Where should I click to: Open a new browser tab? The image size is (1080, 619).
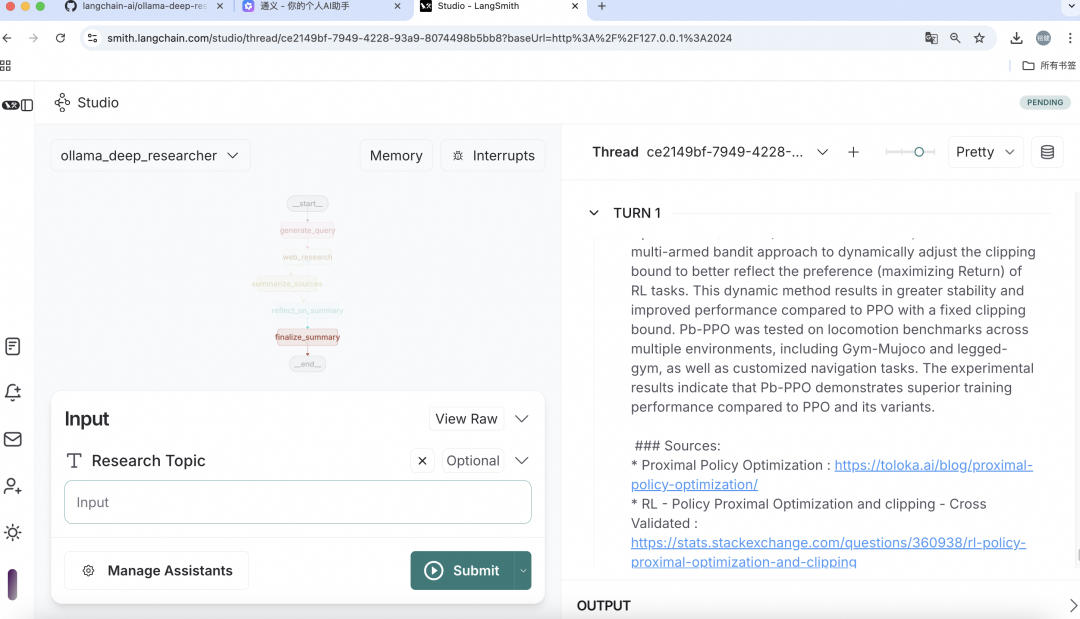[x=602, y=6]
